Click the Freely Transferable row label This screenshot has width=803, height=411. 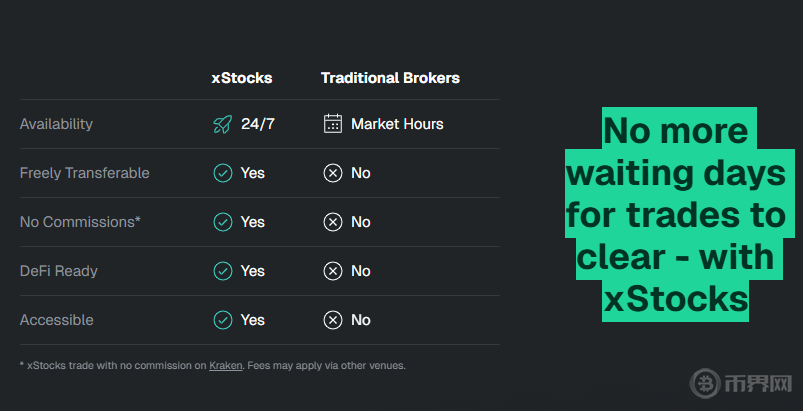pos(85,173)
